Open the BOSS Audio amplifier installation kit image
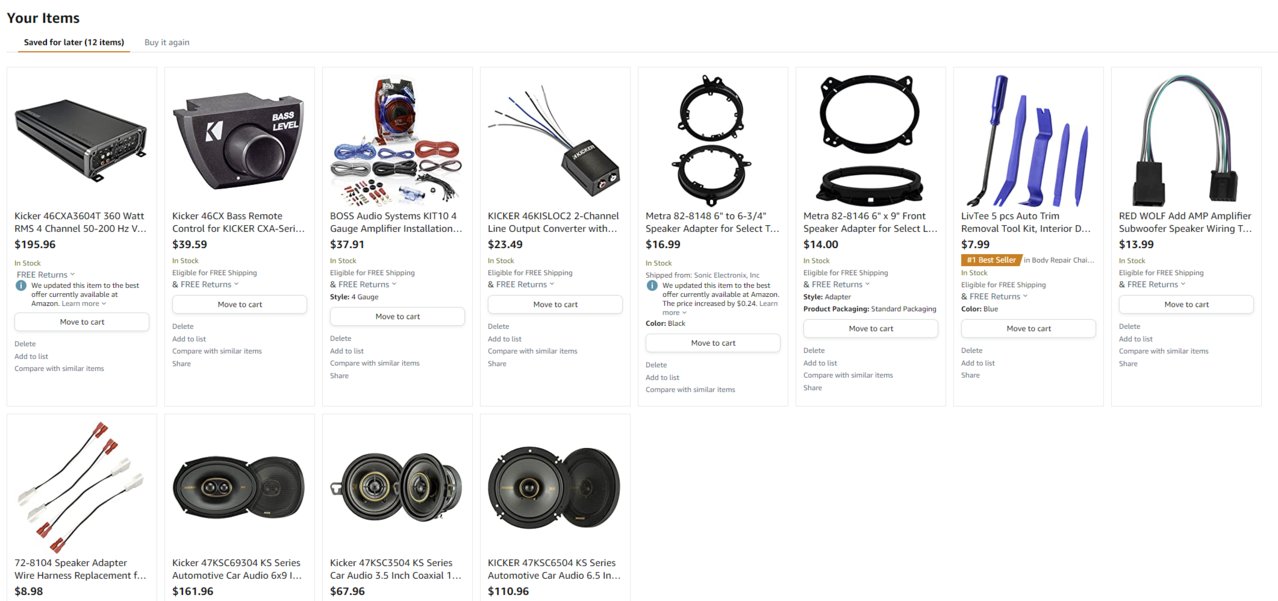Viewport: 1278px width, 601px height. tap(398, 139)
